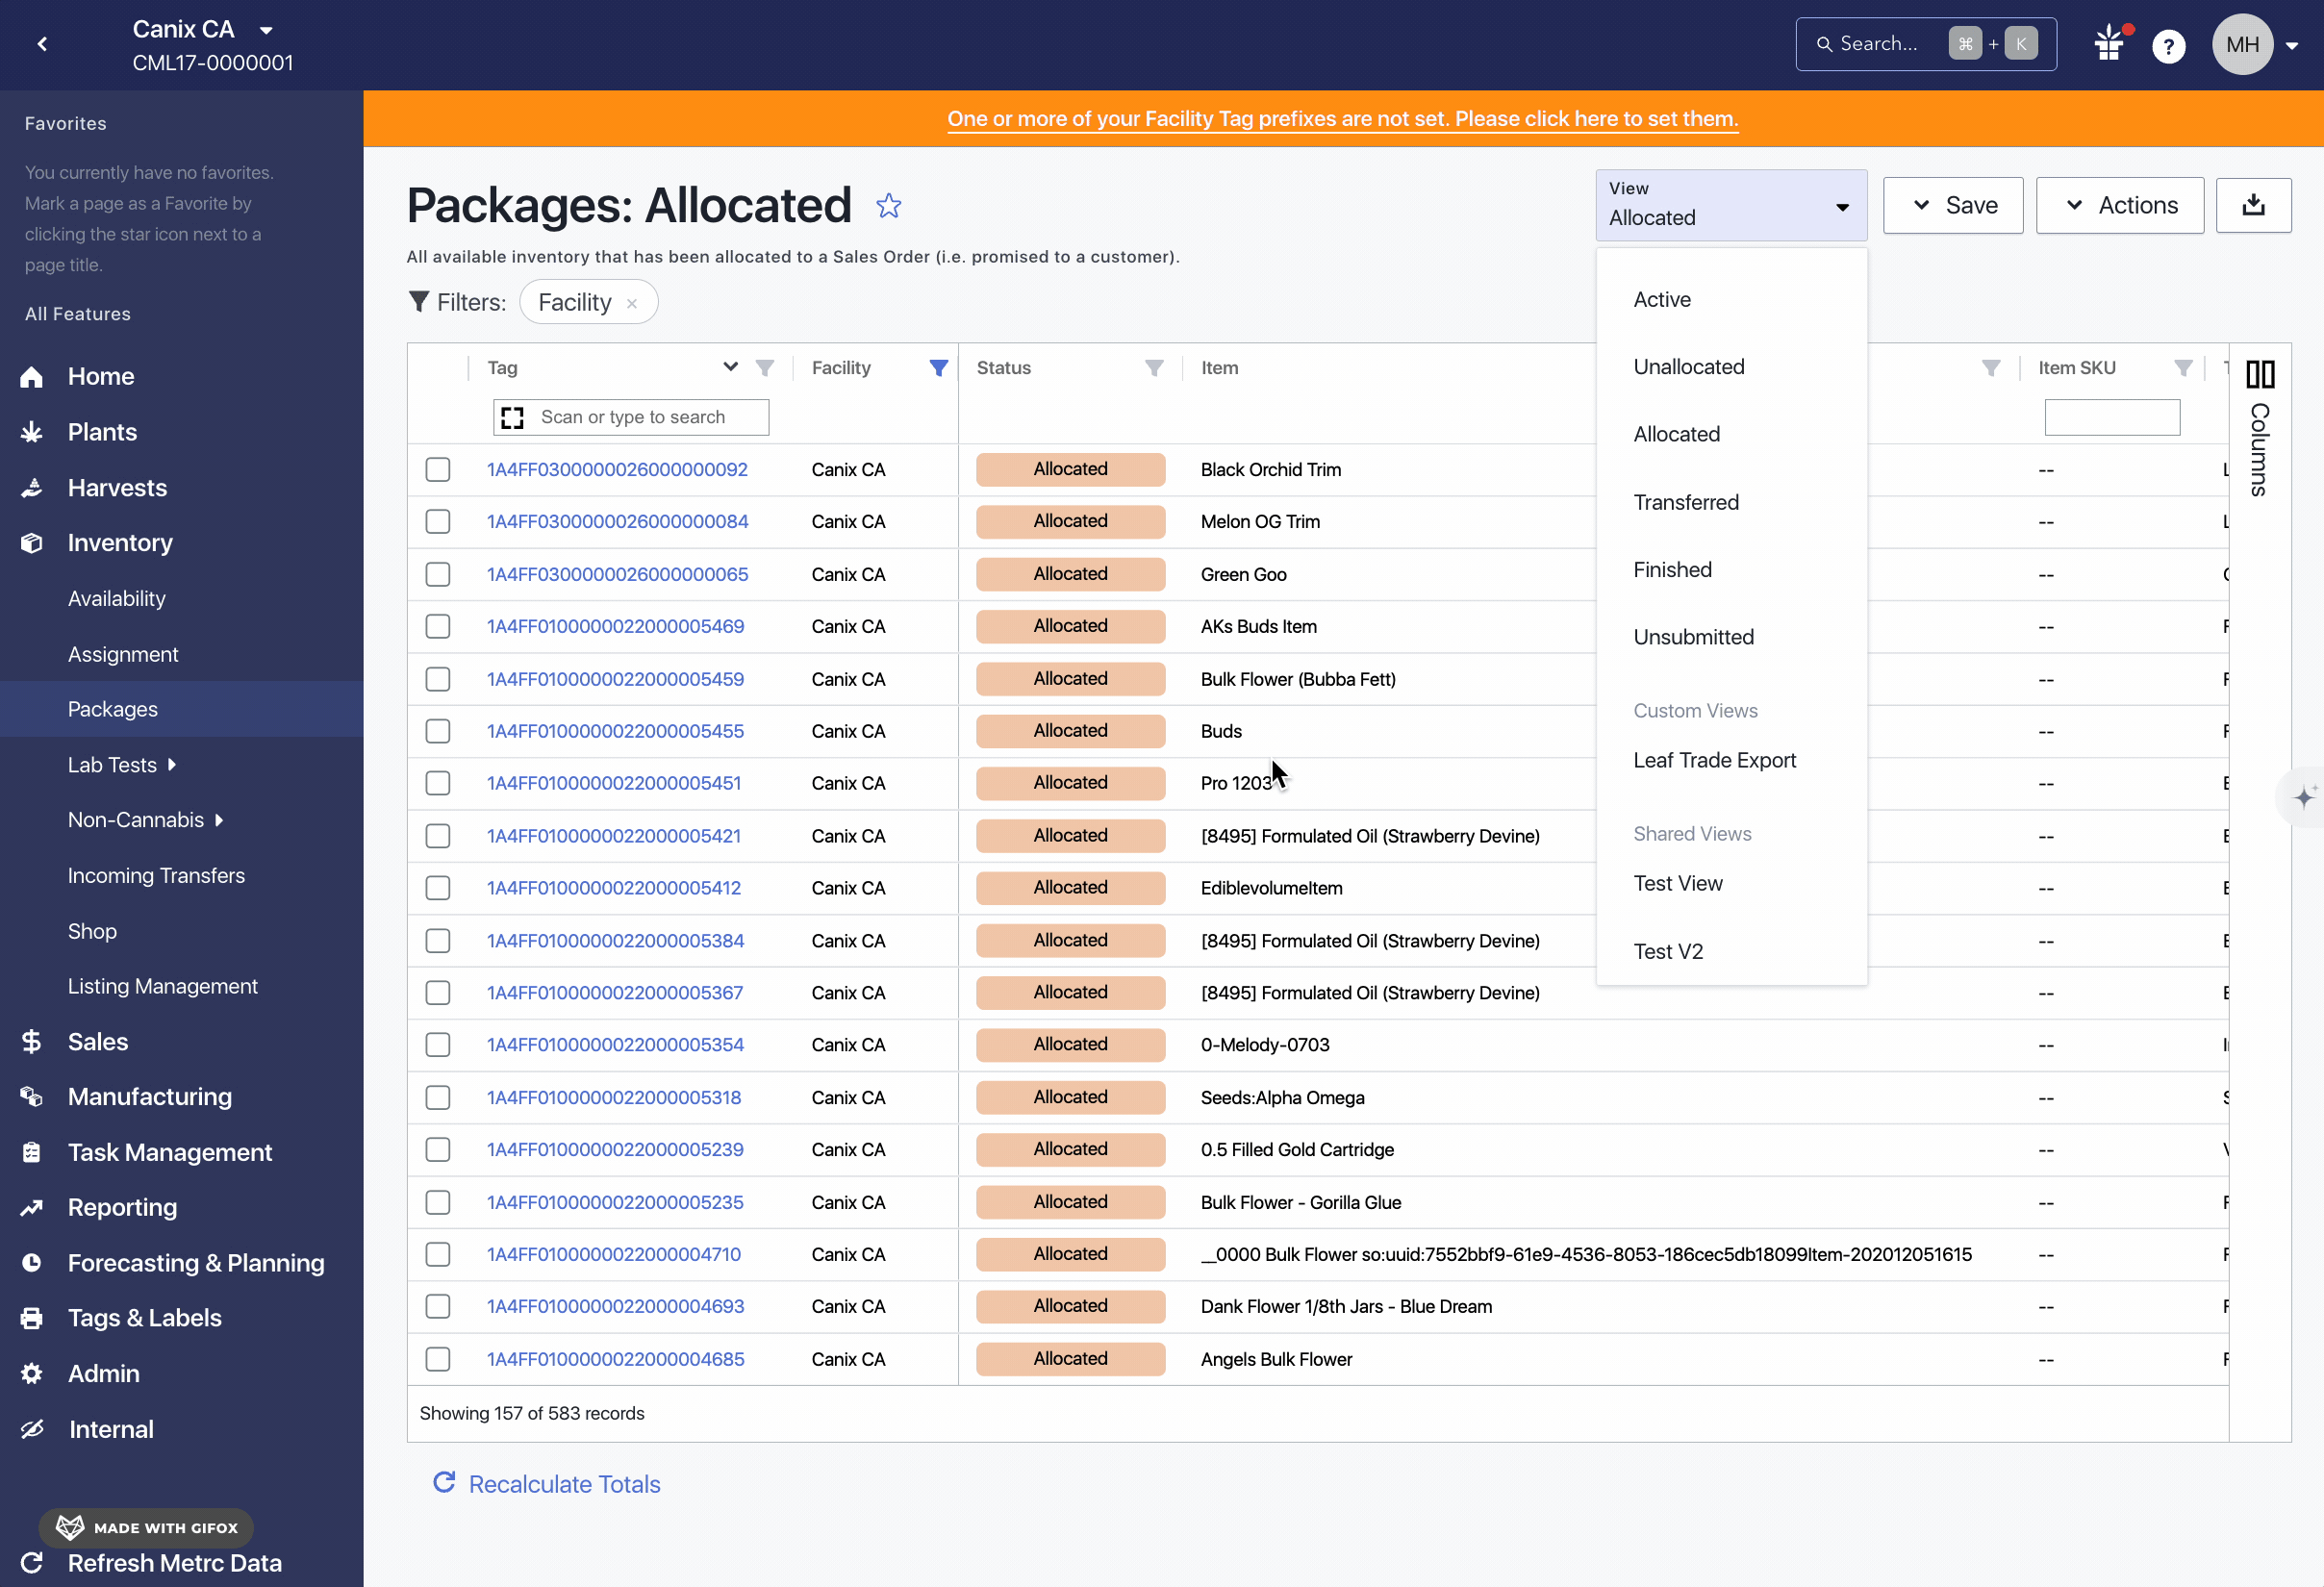2324x1587 pixels.
Task: Choose Leaf Trade Export custom view
Action: point(1714,760)
